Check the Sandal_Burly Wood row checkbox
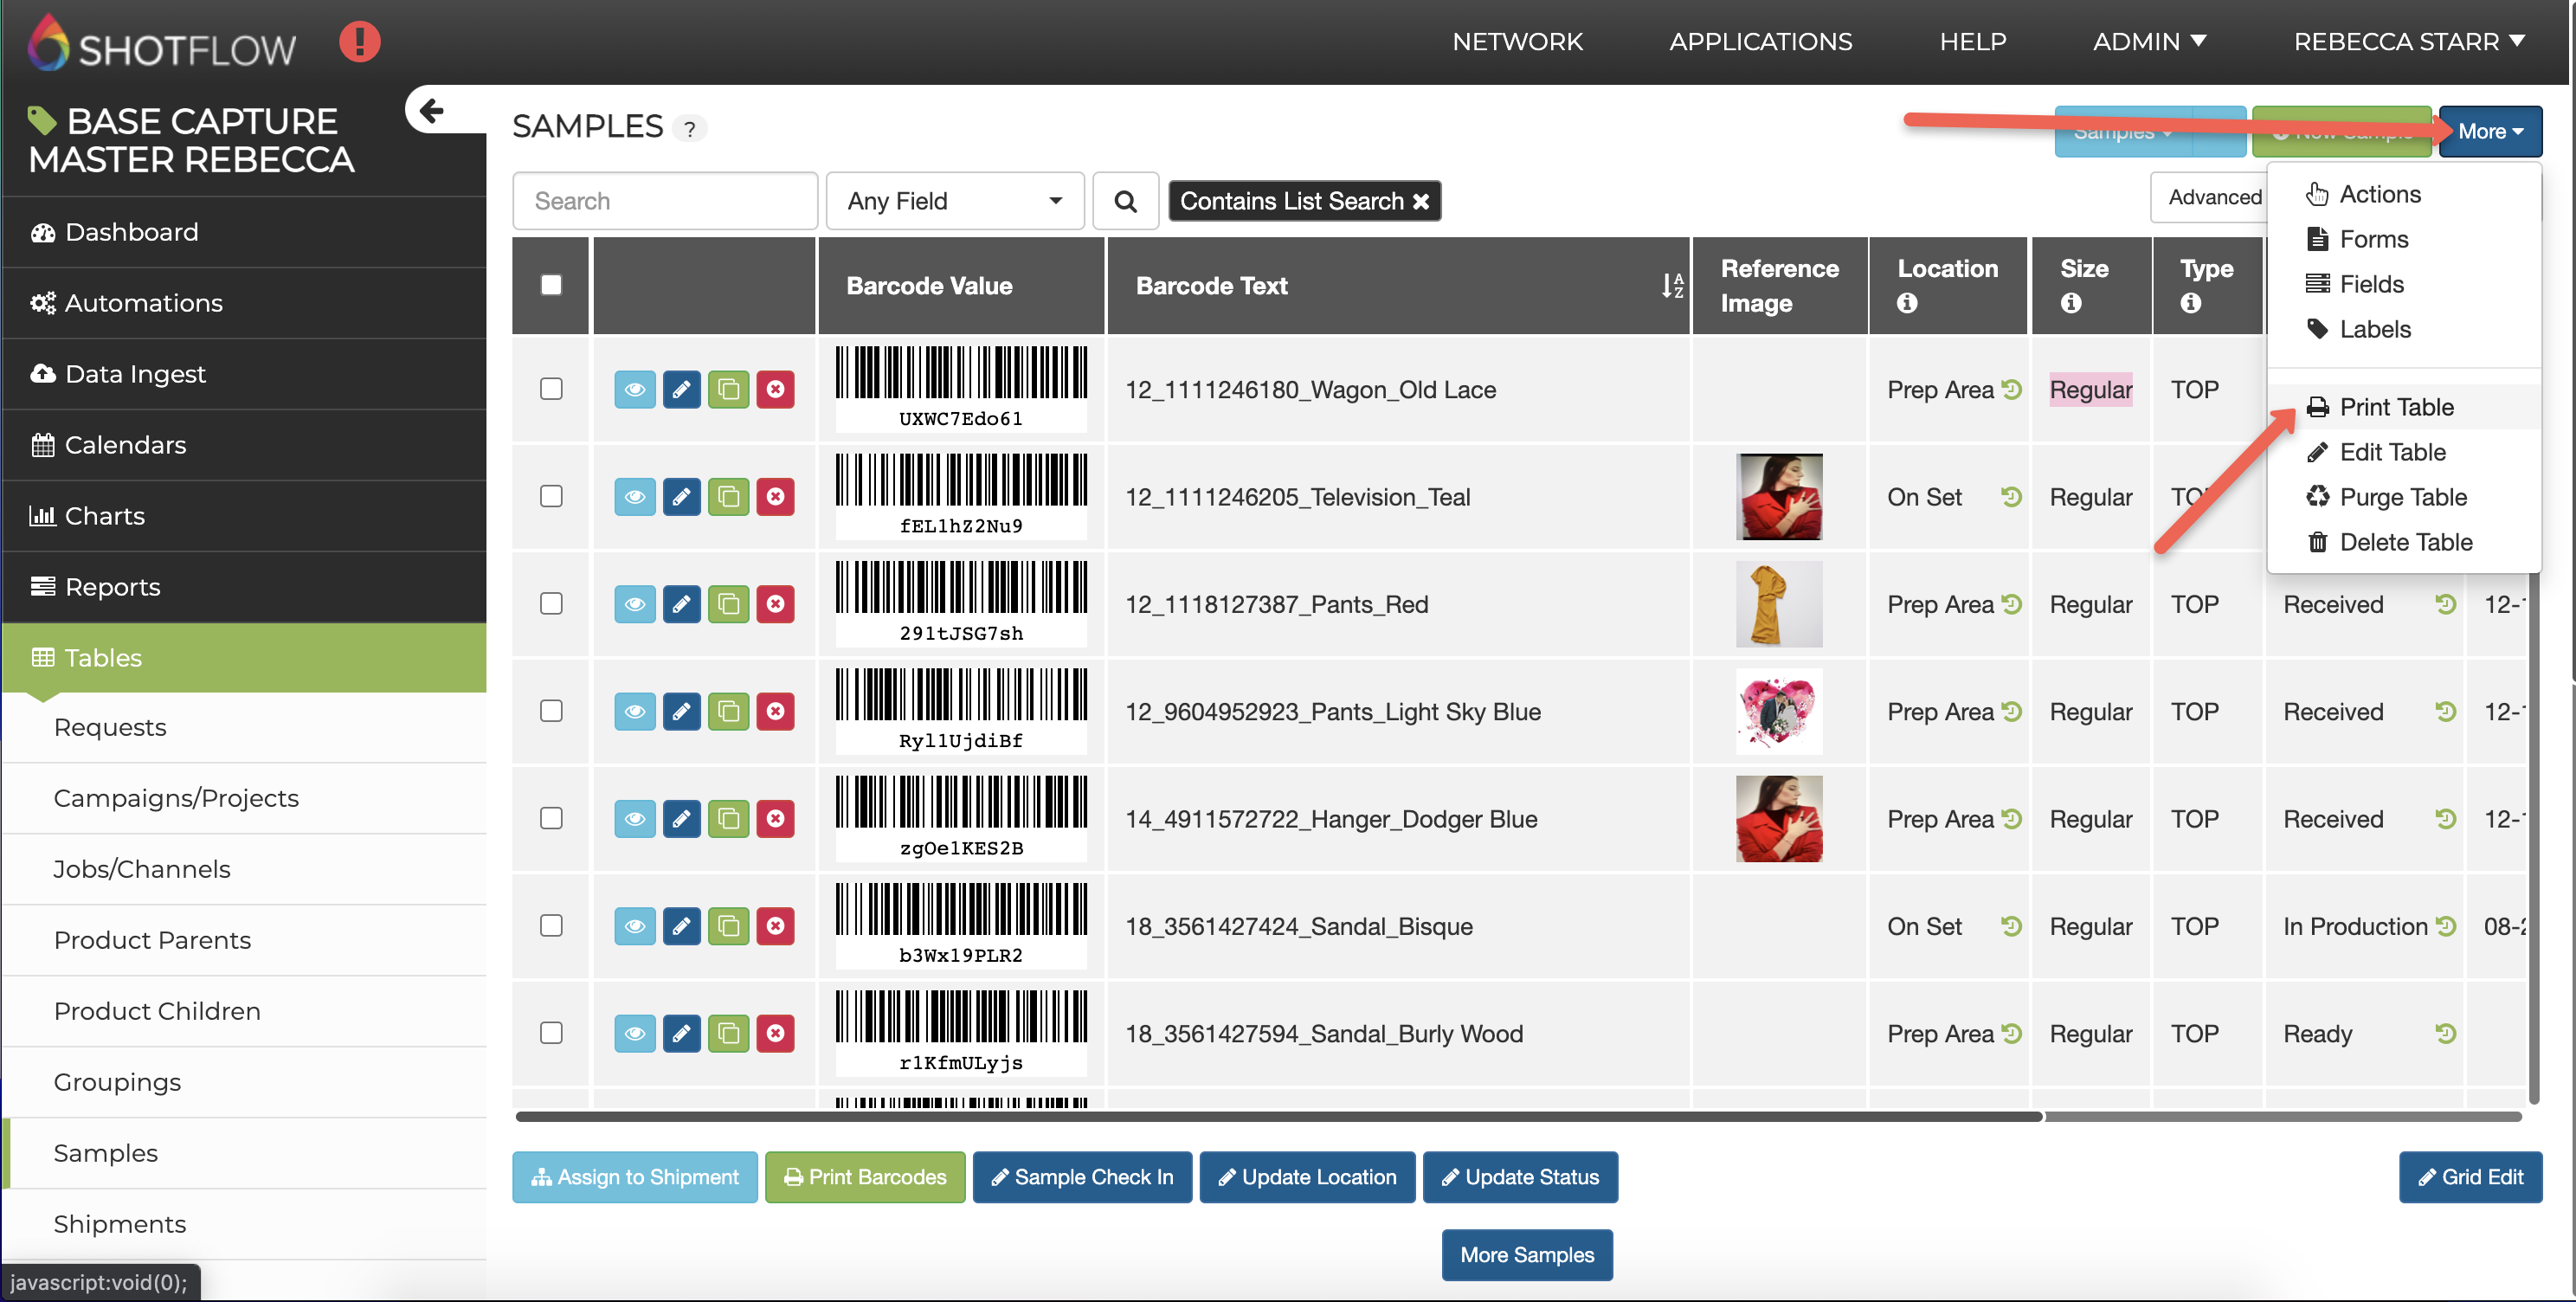Viewport: 2576px width, 1302px height. [551, 1033]
